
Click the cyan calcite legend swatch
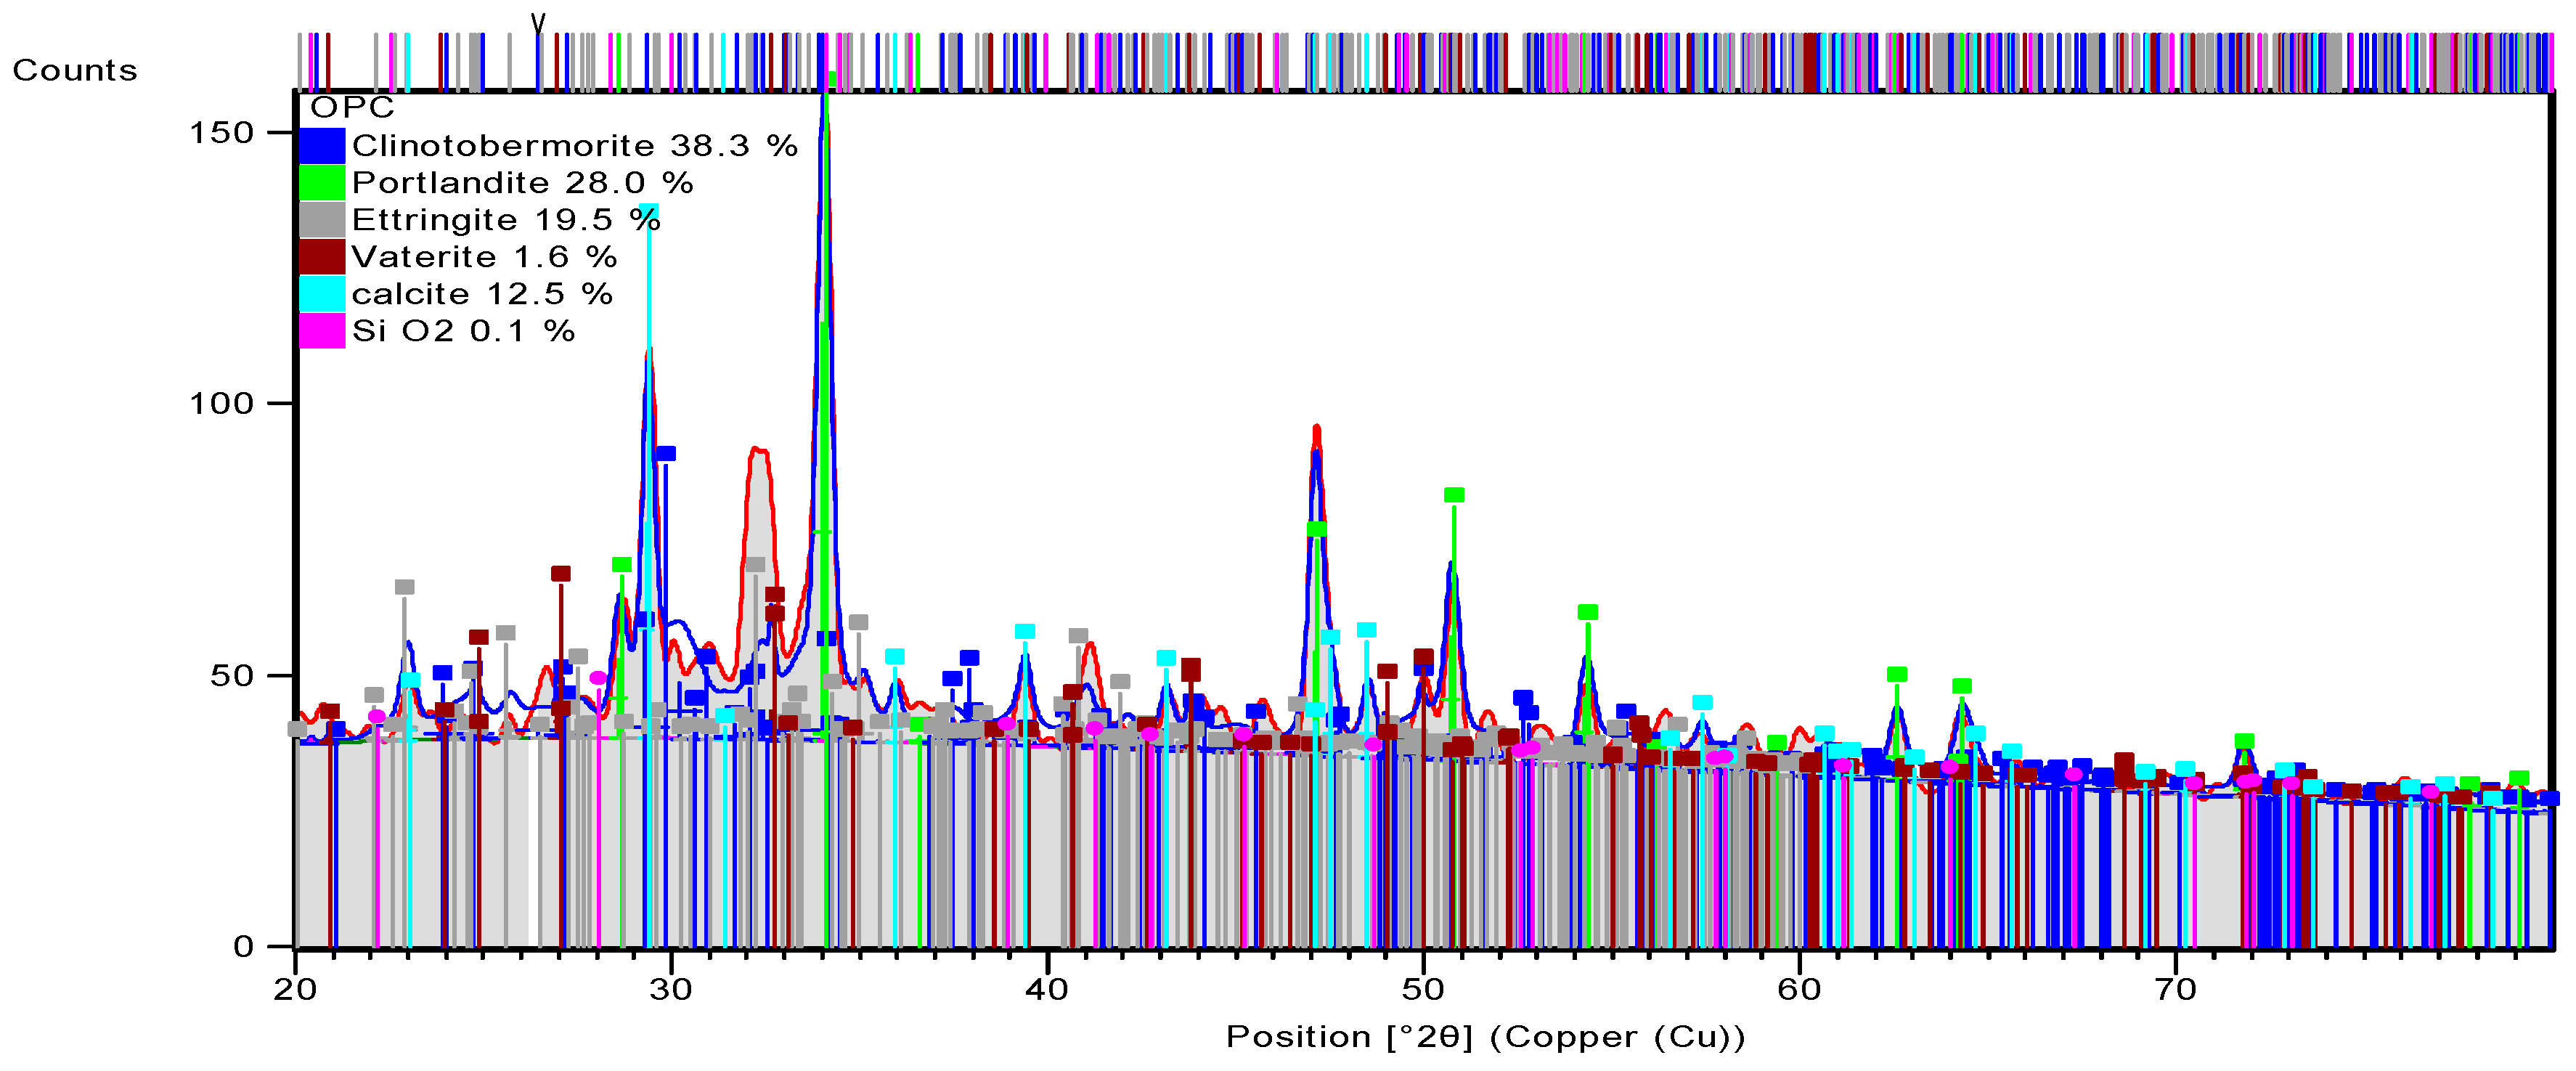(322, 294)
